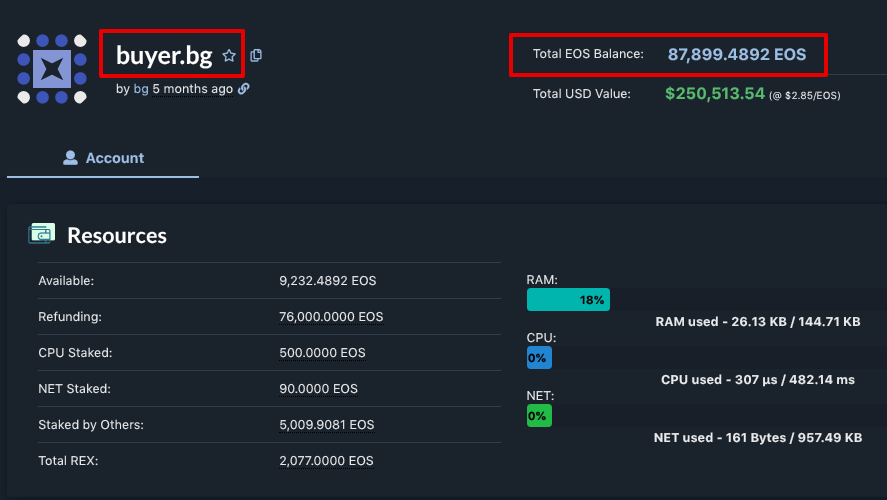This screenshot has width=887, height=500.
Task: Click the buyer.bg account avatar
Action: 51,68
